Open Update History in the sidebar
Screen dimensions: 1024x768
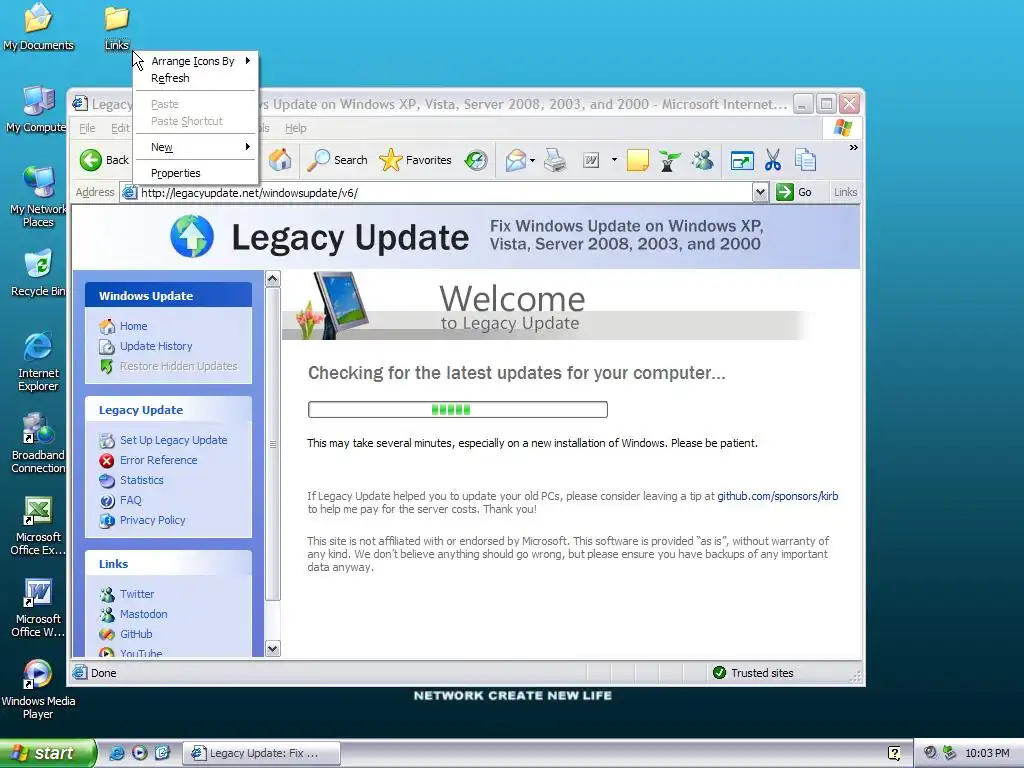pyautogui.click(x=156, y=346)
